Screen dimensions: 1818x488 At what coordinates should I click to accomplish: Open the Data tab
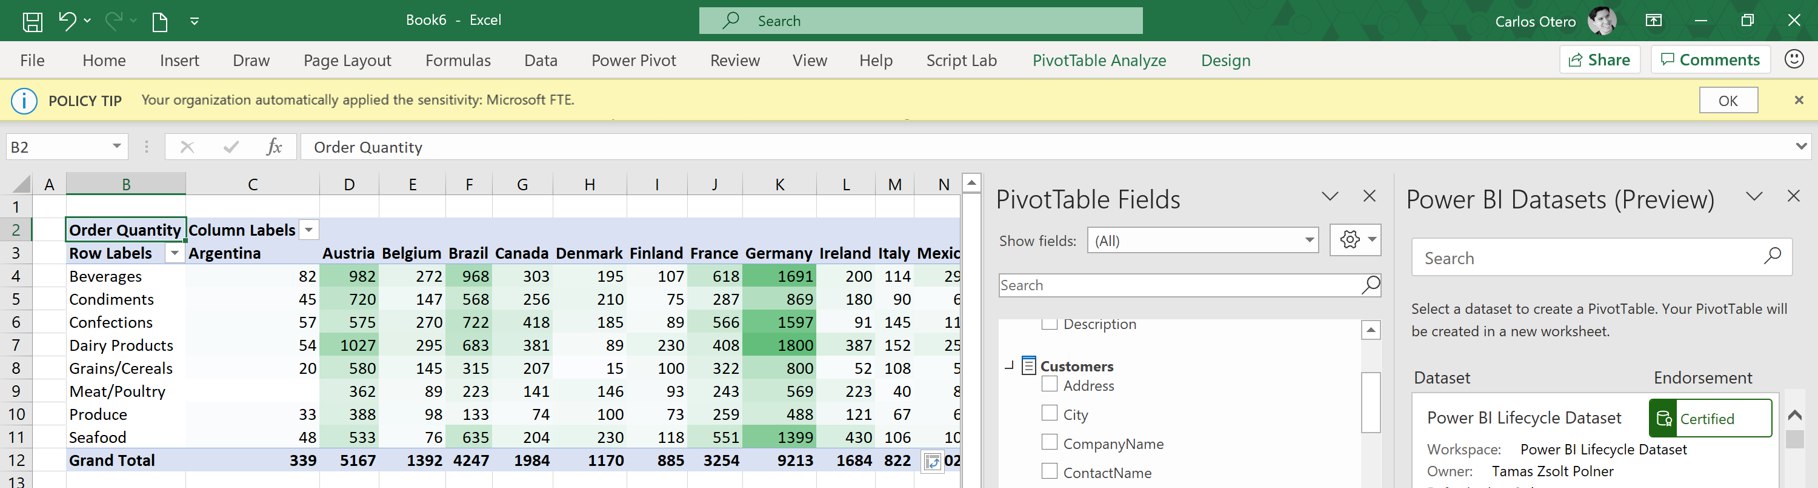click(x=541, y=60)
